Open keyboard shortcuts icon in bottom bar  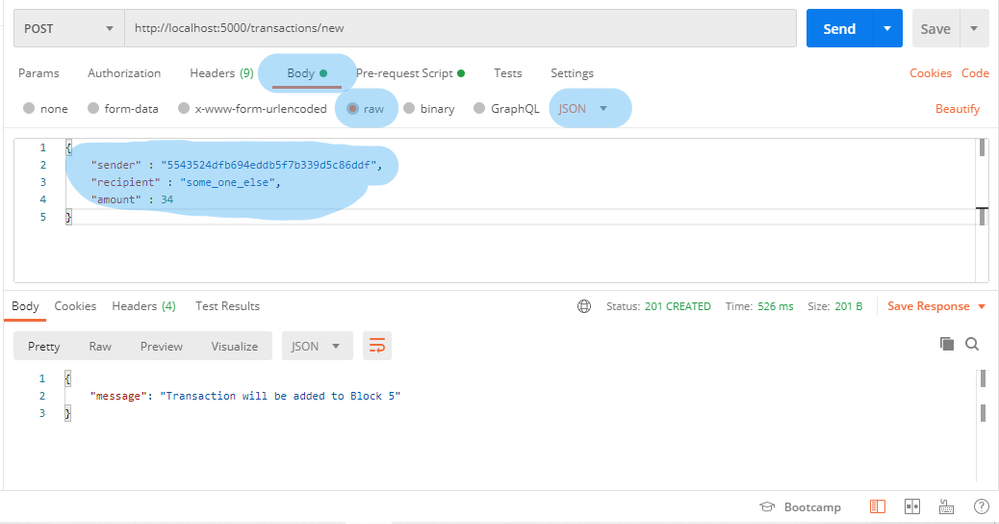947,507
